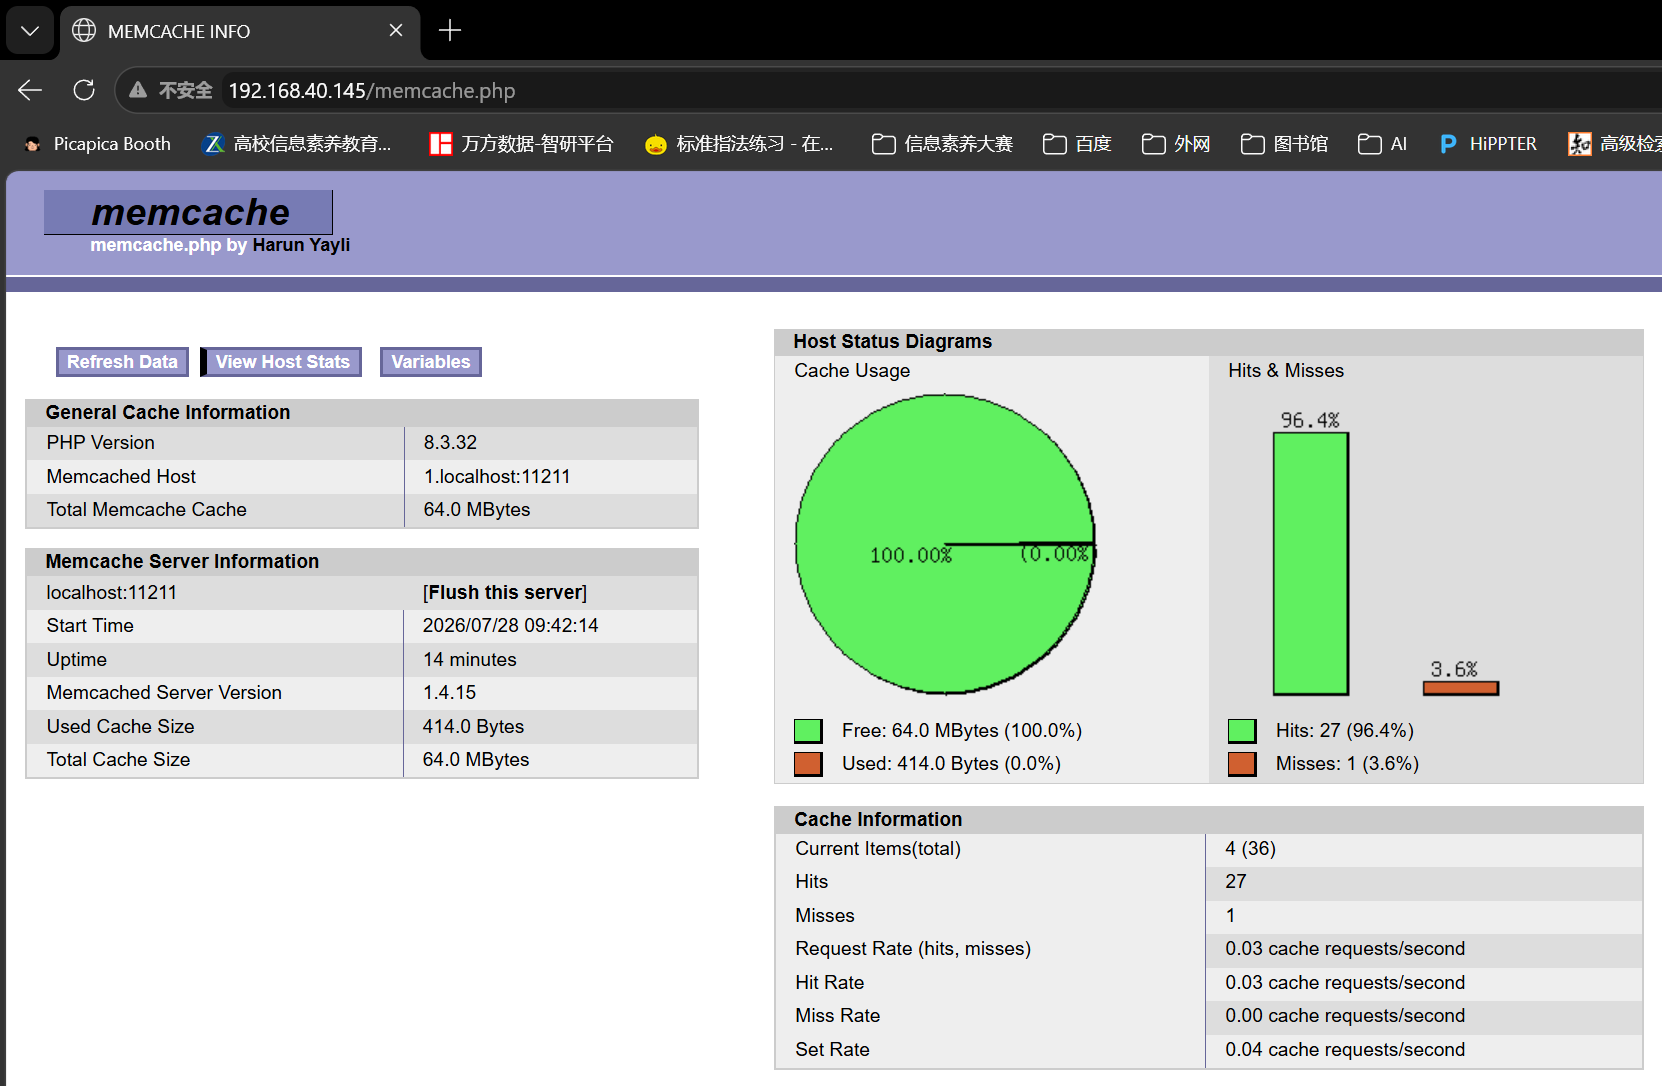Viewport: 1662px width, 1086px height.
Task: Open the tab search chevron
Action: [x=30, y=31]
